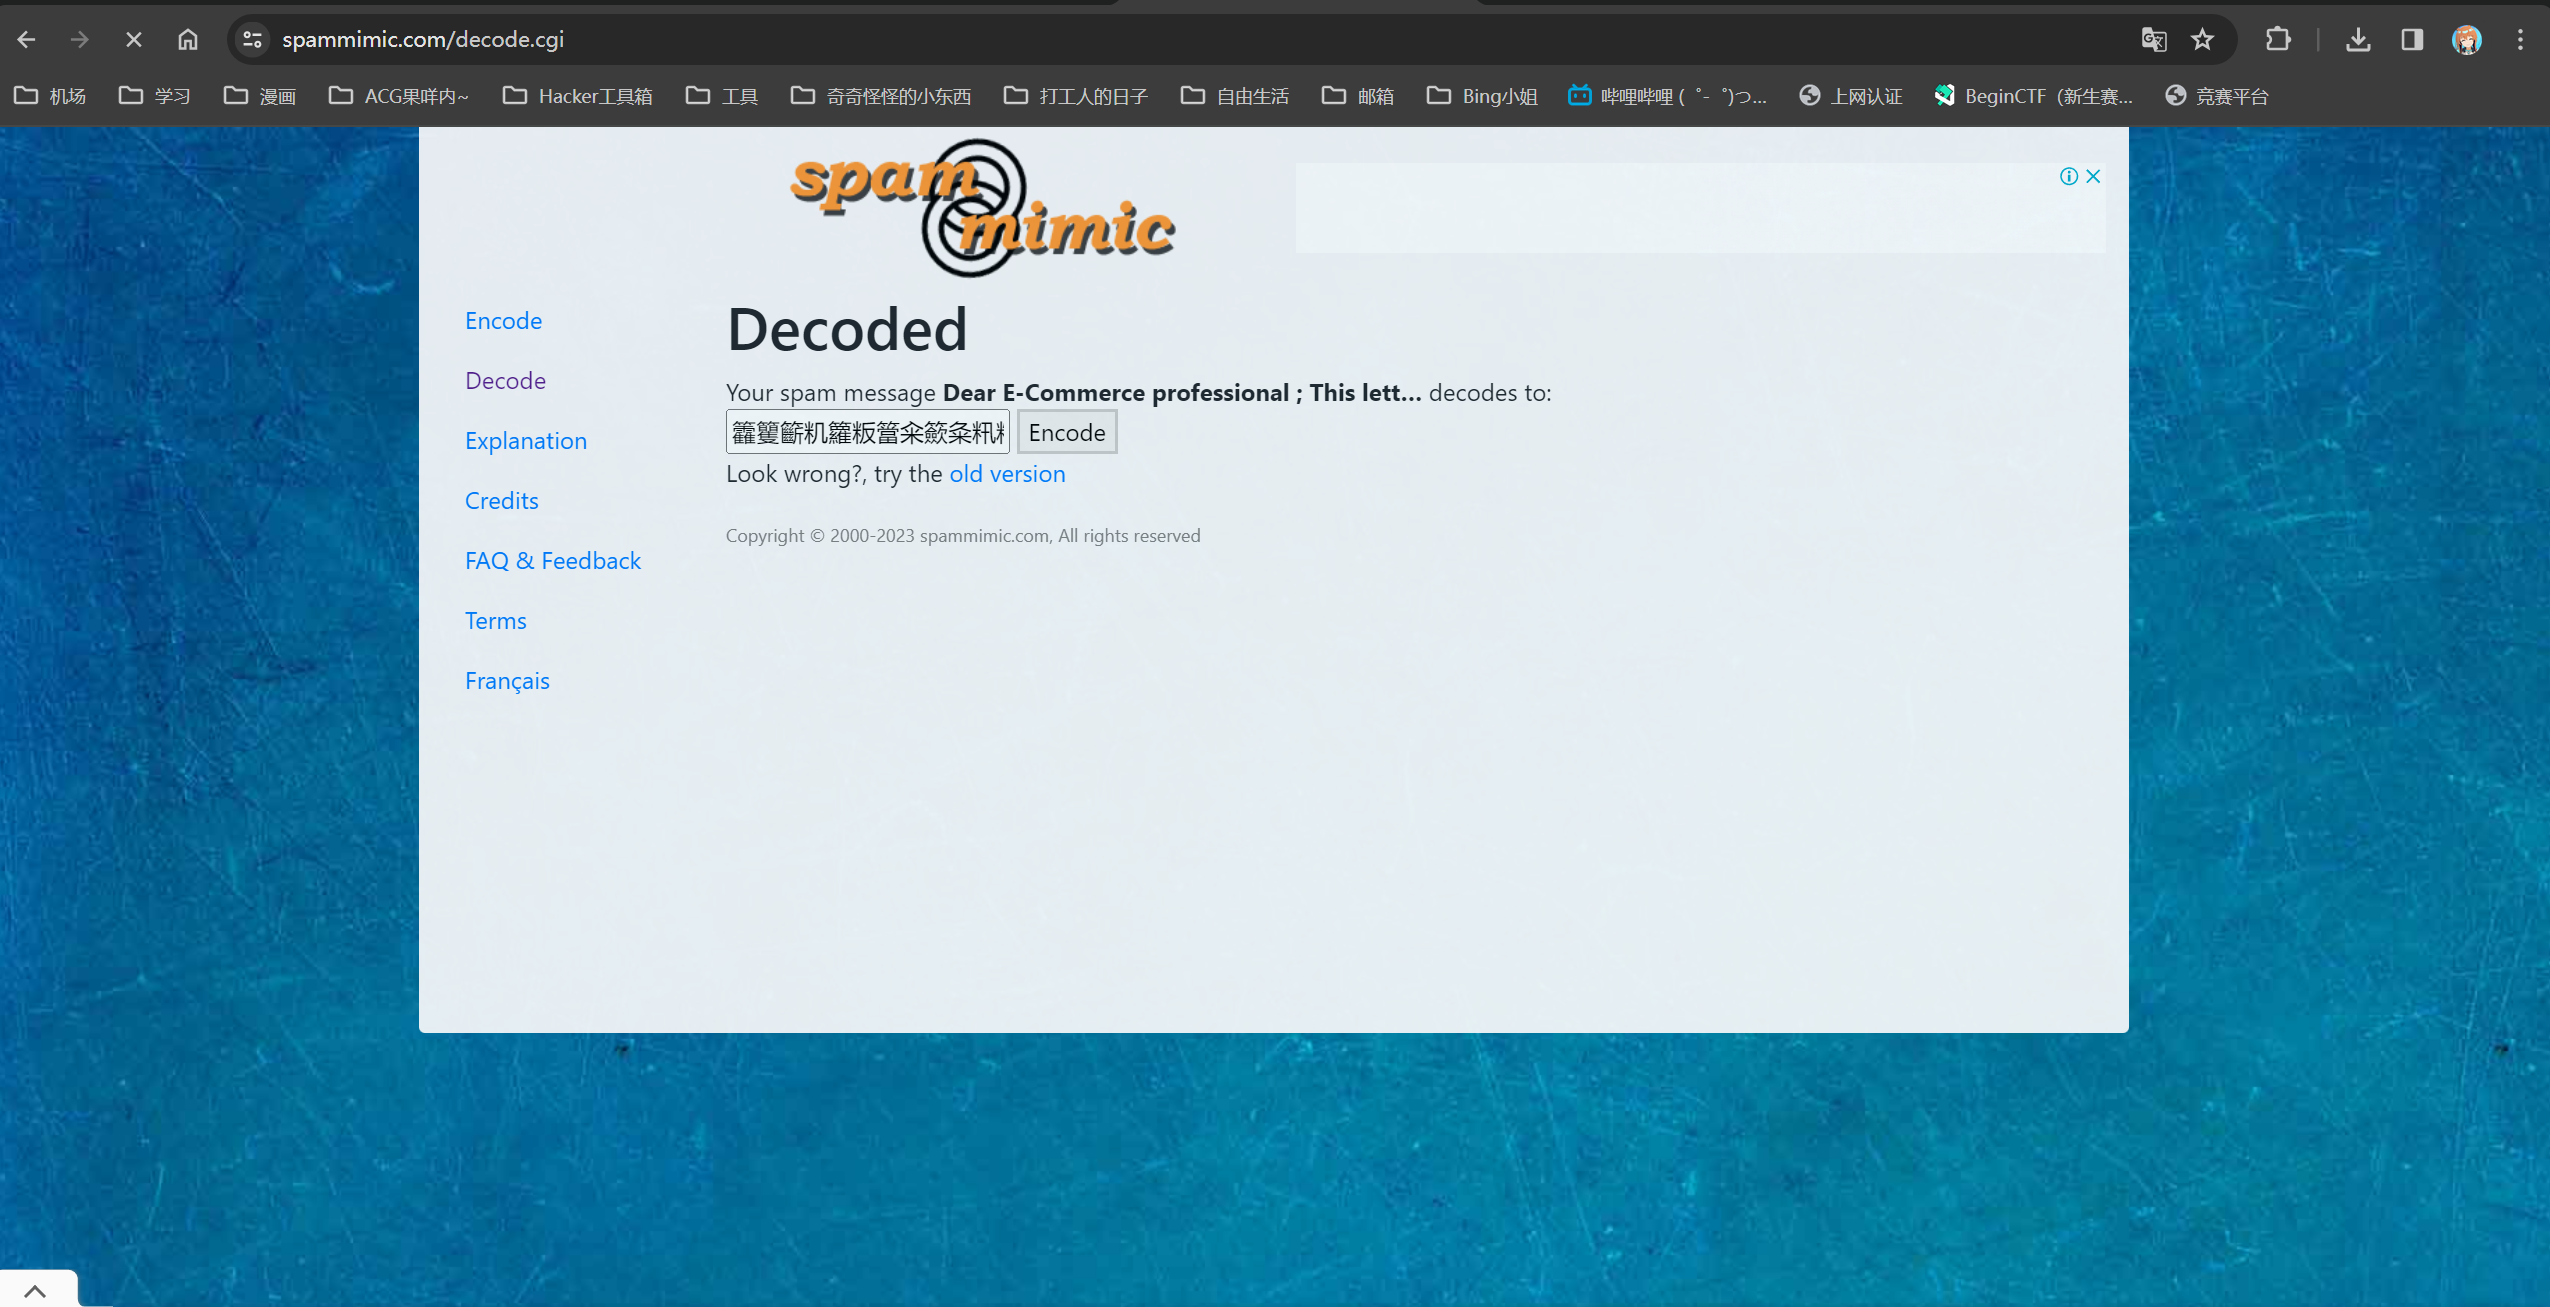Bookmark this page with star icon
This screenshot has width=2550, height=1307.
point(2202,39)
